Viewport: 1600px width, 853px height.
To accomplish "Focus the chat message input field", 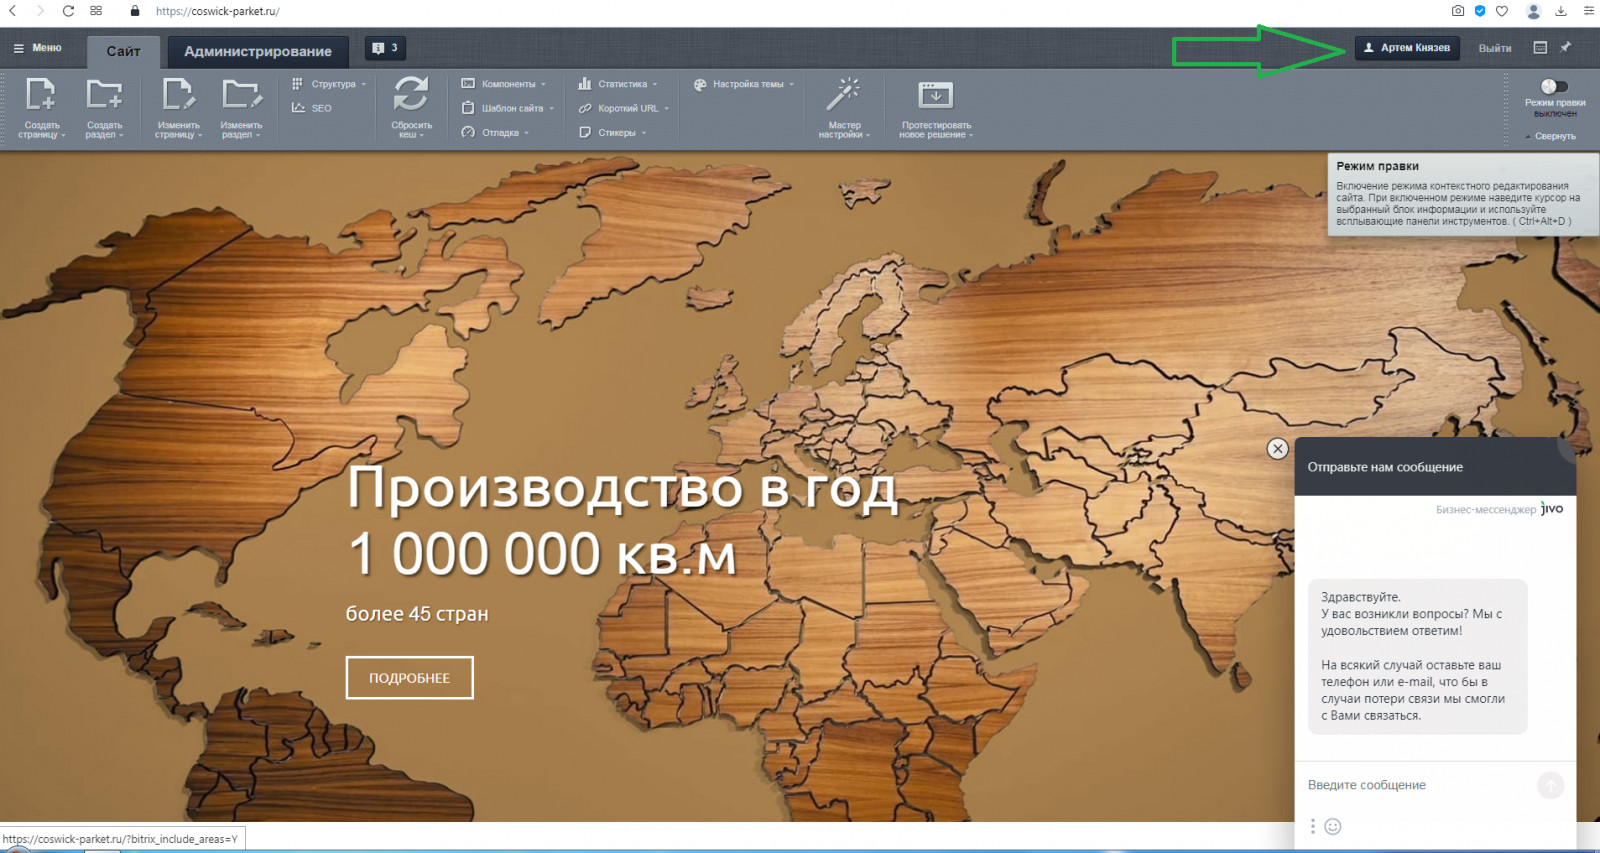I will click(1415, 785).
